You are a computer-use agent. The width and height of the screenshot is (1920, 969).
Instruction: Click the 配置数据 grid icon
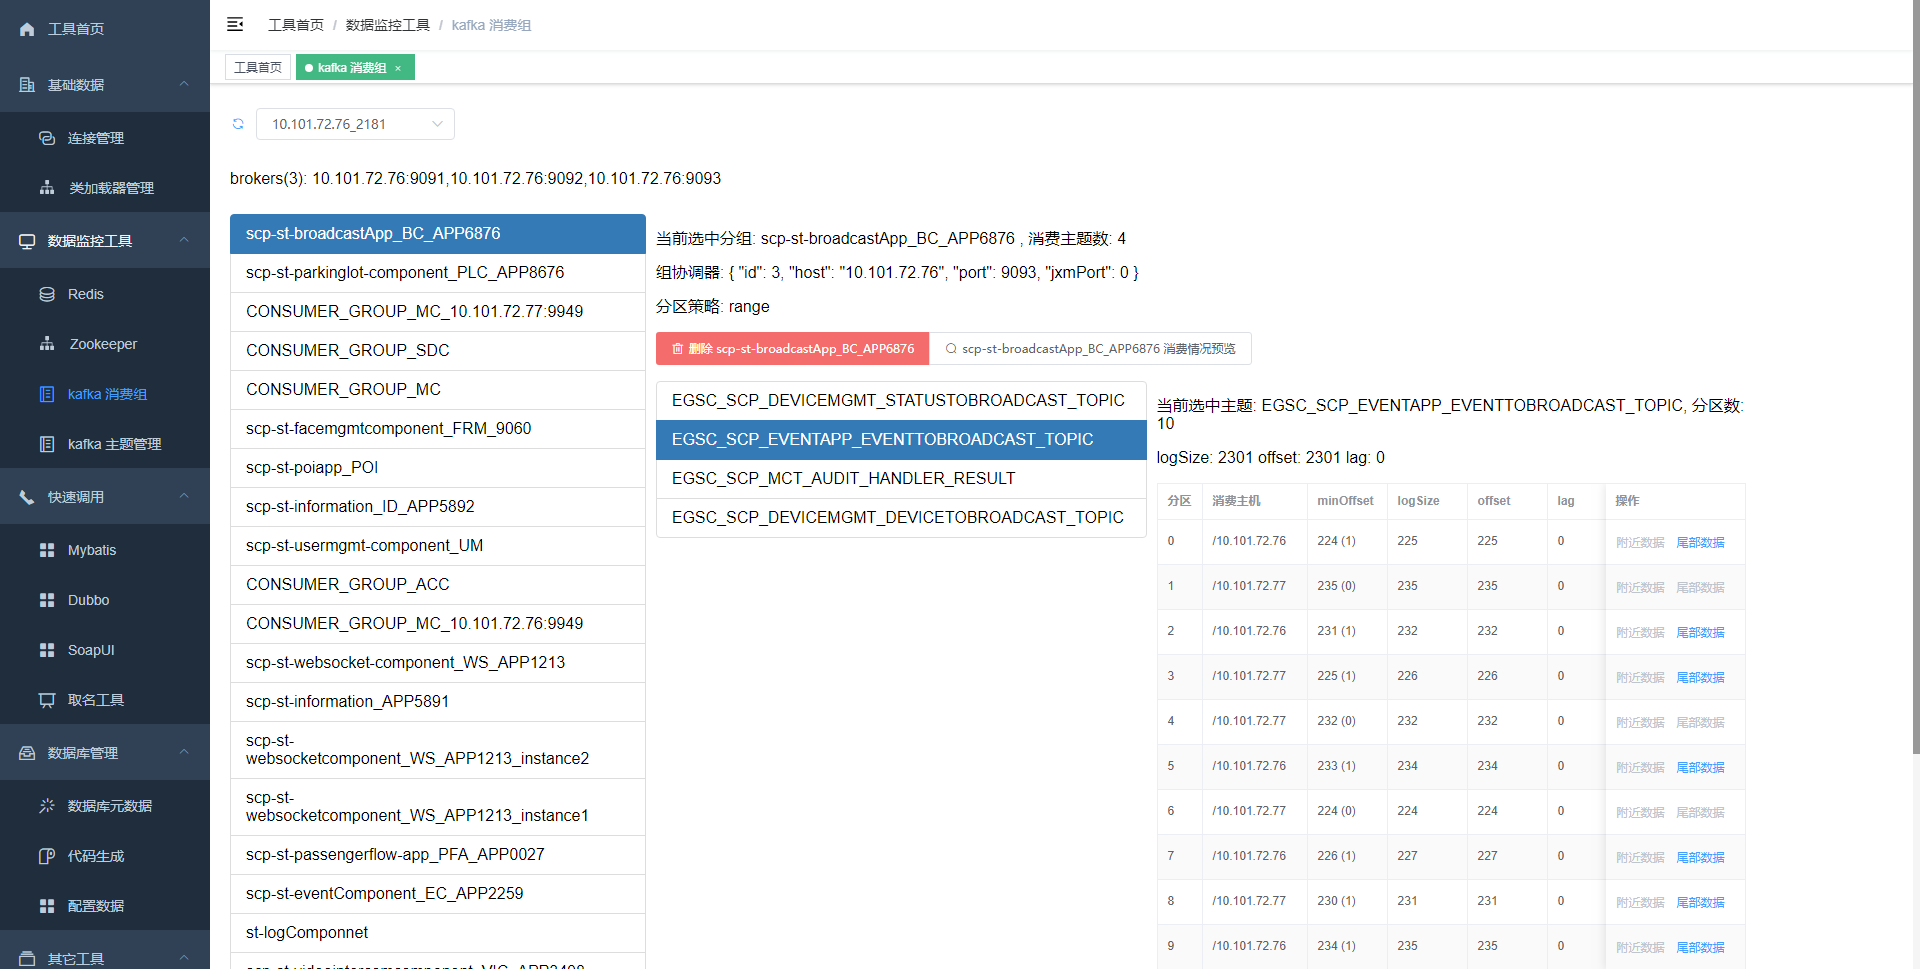[47, 906]
